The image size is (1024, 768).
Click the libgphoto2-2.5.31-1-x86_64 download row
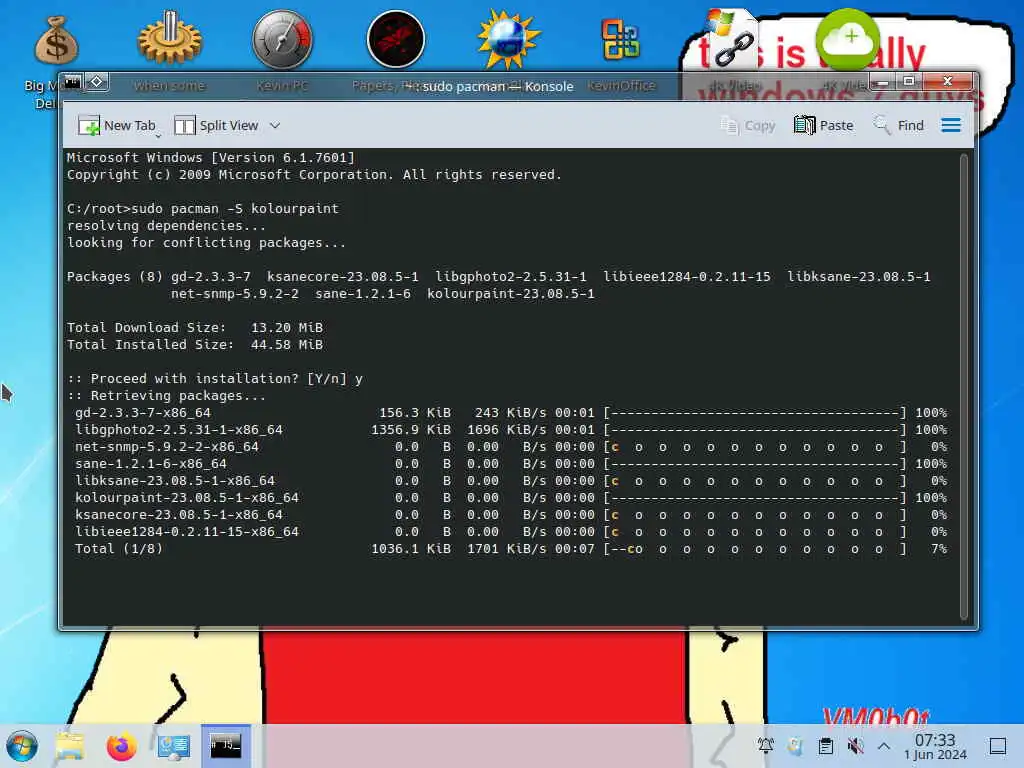coord(511,430)
